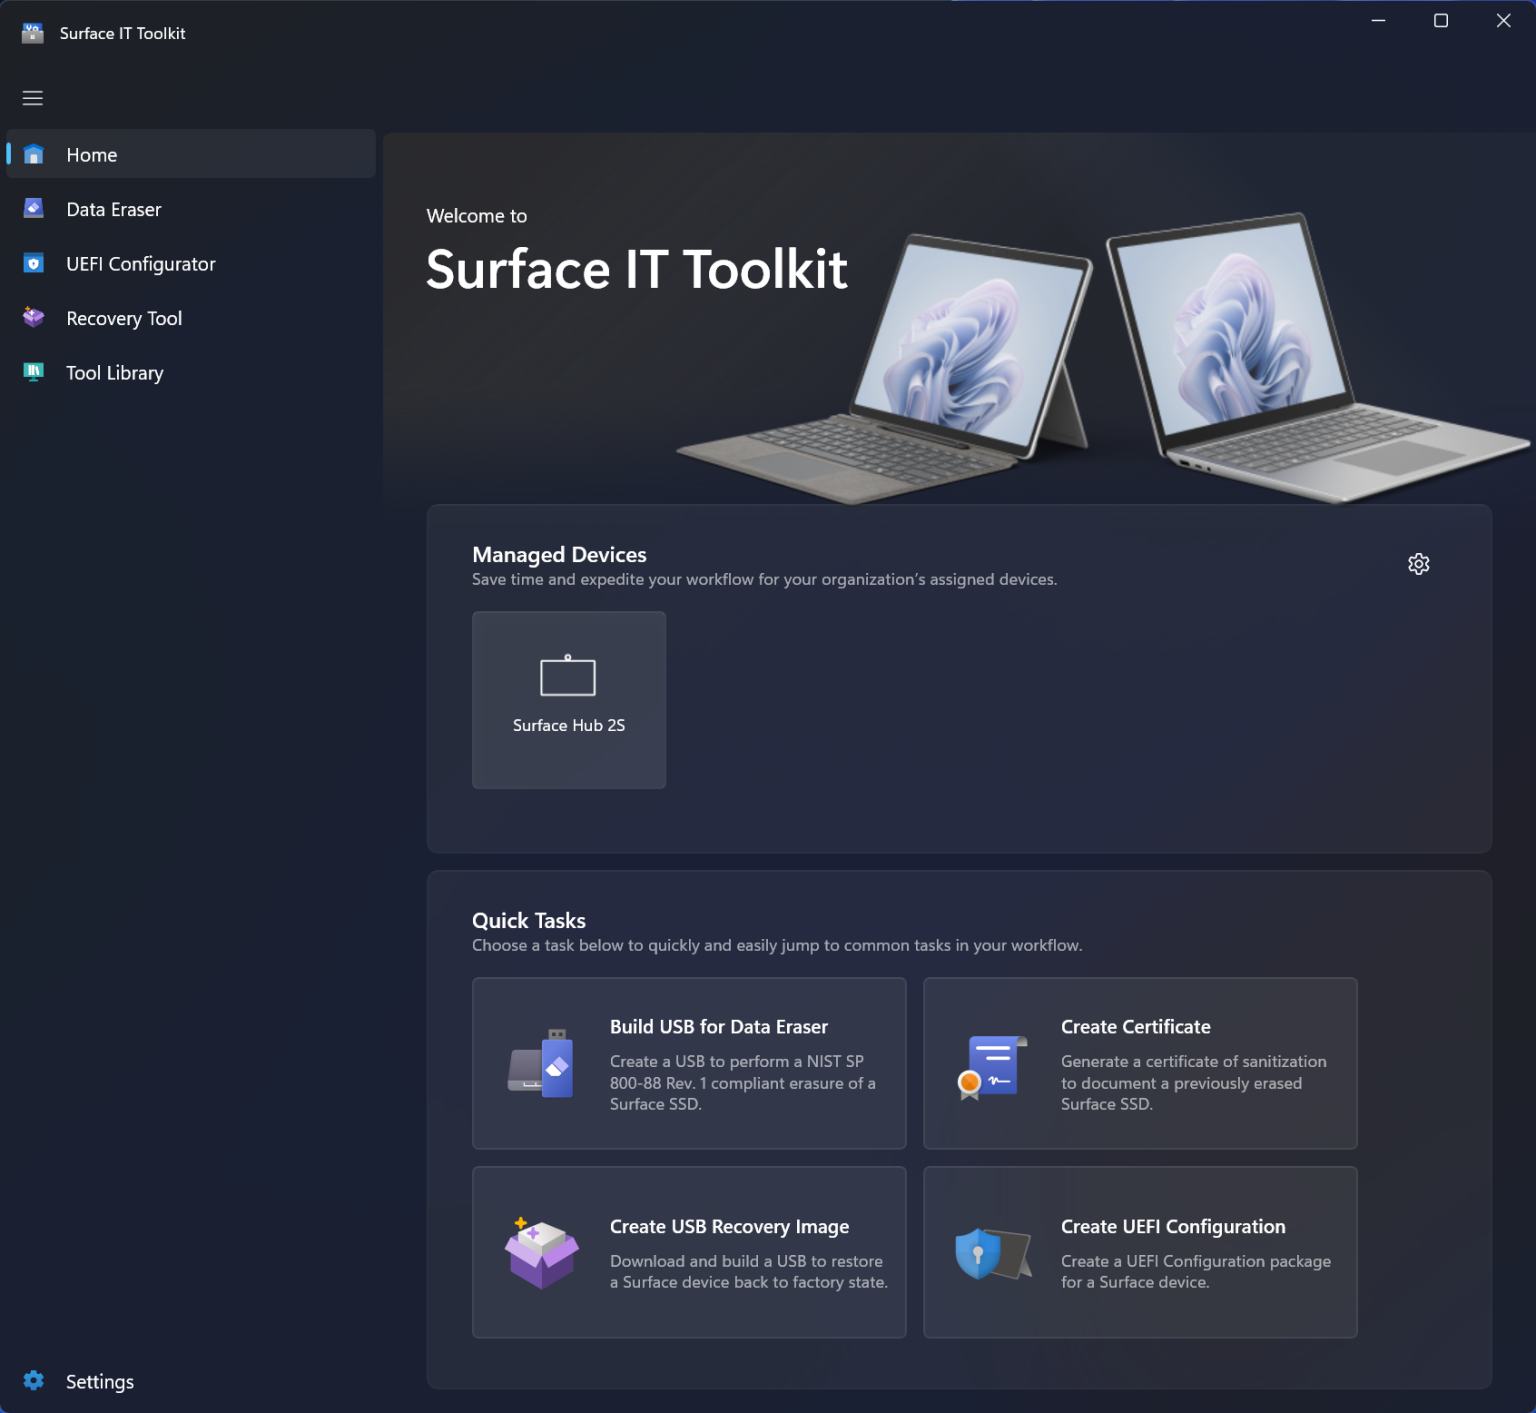This screenshot has width=1536, height=1413.
Task: Click the Home icon in sidebar
Action: [33, 154]
